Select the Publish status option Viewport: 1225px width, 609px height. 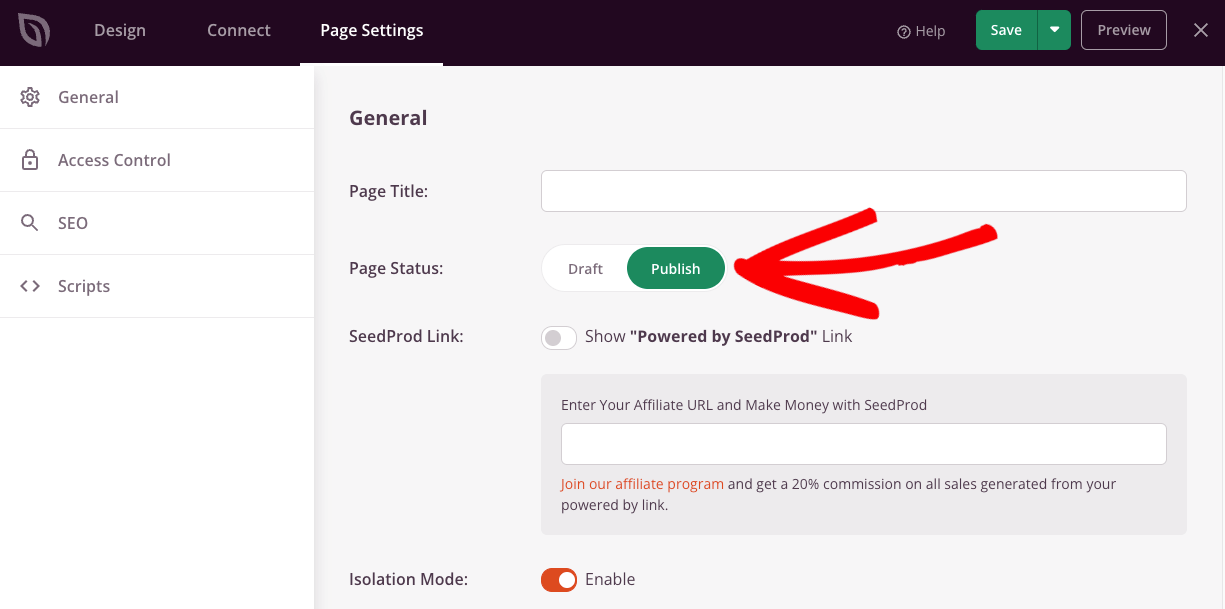pyautogui.click(x=675, y=268)
